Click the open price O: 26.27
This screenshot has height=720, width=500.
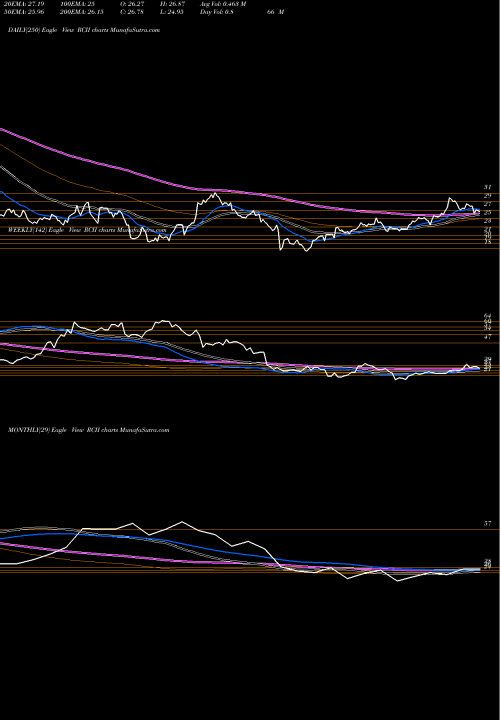pyautogui.click(x=134, y=4)
